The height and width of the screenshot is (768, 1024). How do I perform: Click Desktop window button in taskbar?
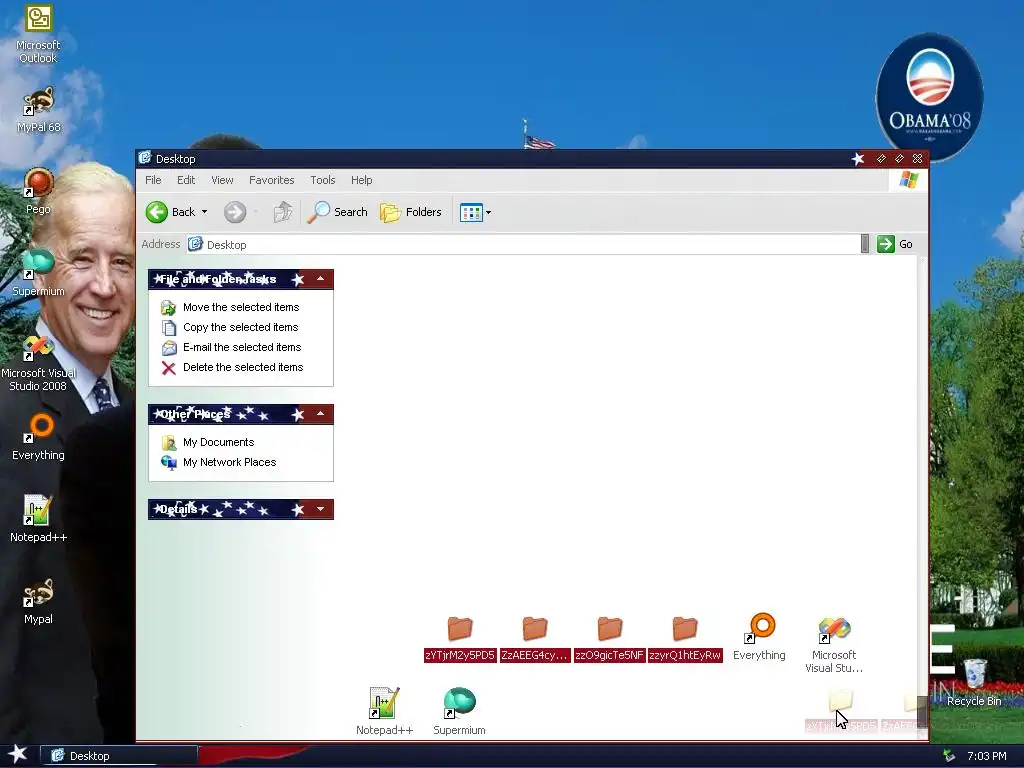coord(120,756)
